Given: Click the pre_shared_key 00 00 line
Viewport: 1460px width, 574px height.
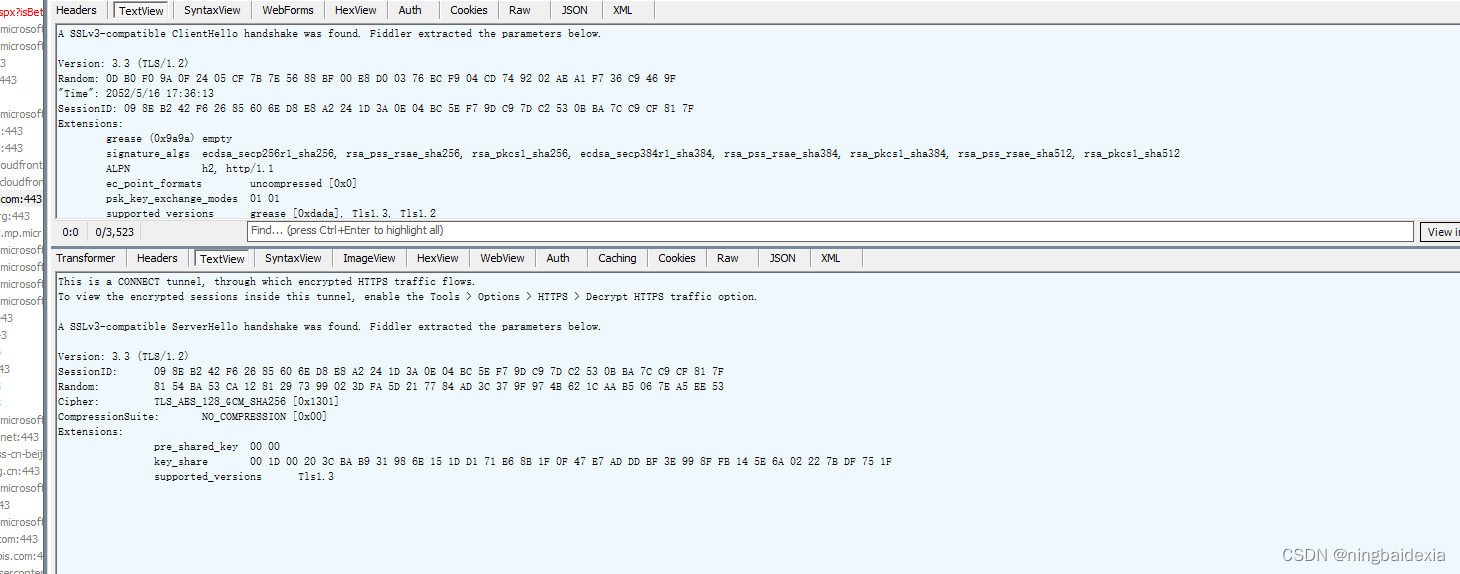Looking at the screenshot, I should (217, 446).
